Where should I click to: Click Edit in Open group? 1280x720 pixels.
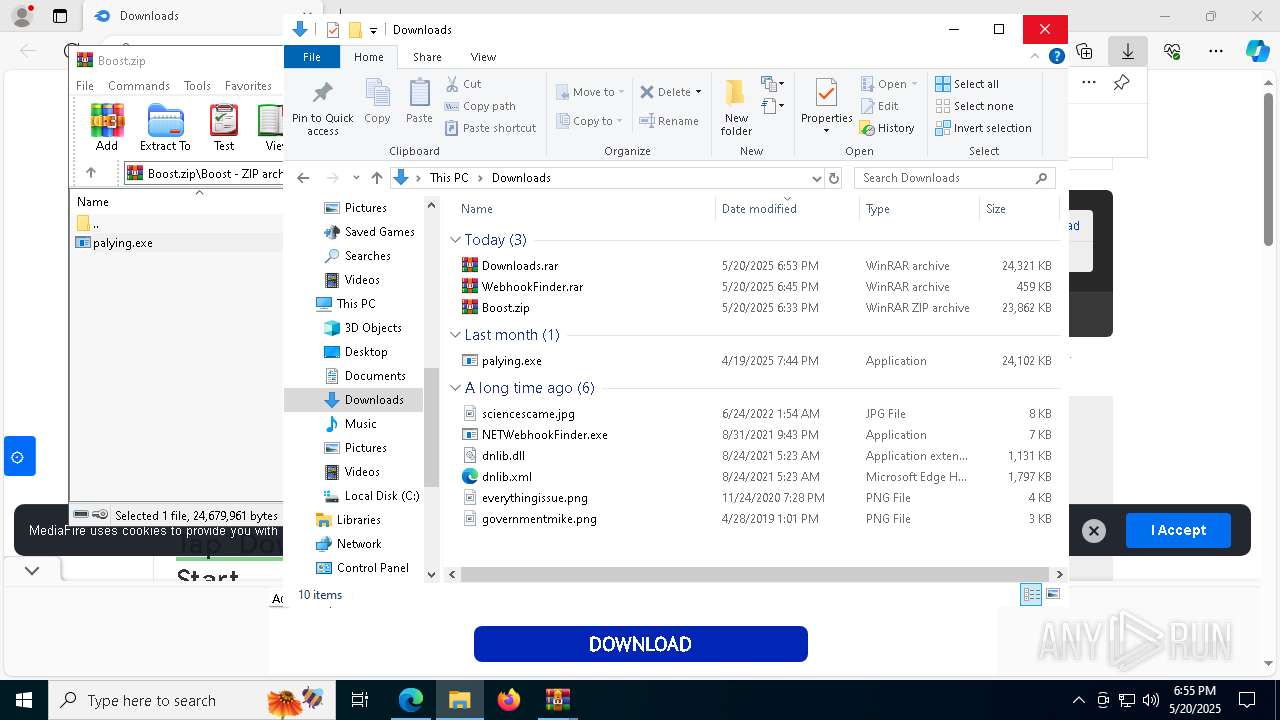(x=880, y=106)
